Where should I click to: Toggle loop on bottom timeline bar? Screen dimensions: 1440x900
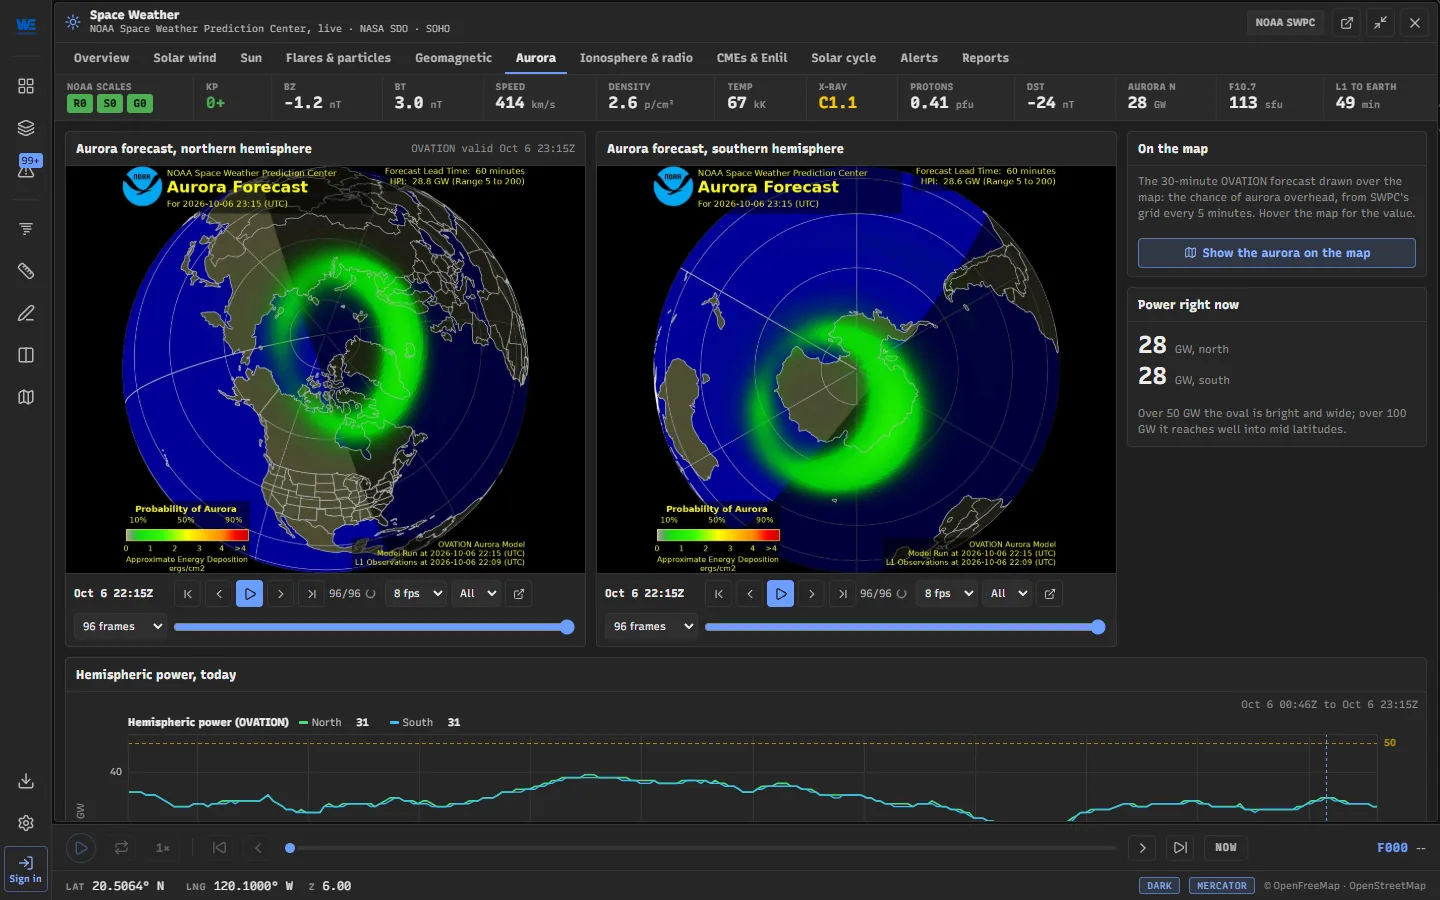click(121, 848)
